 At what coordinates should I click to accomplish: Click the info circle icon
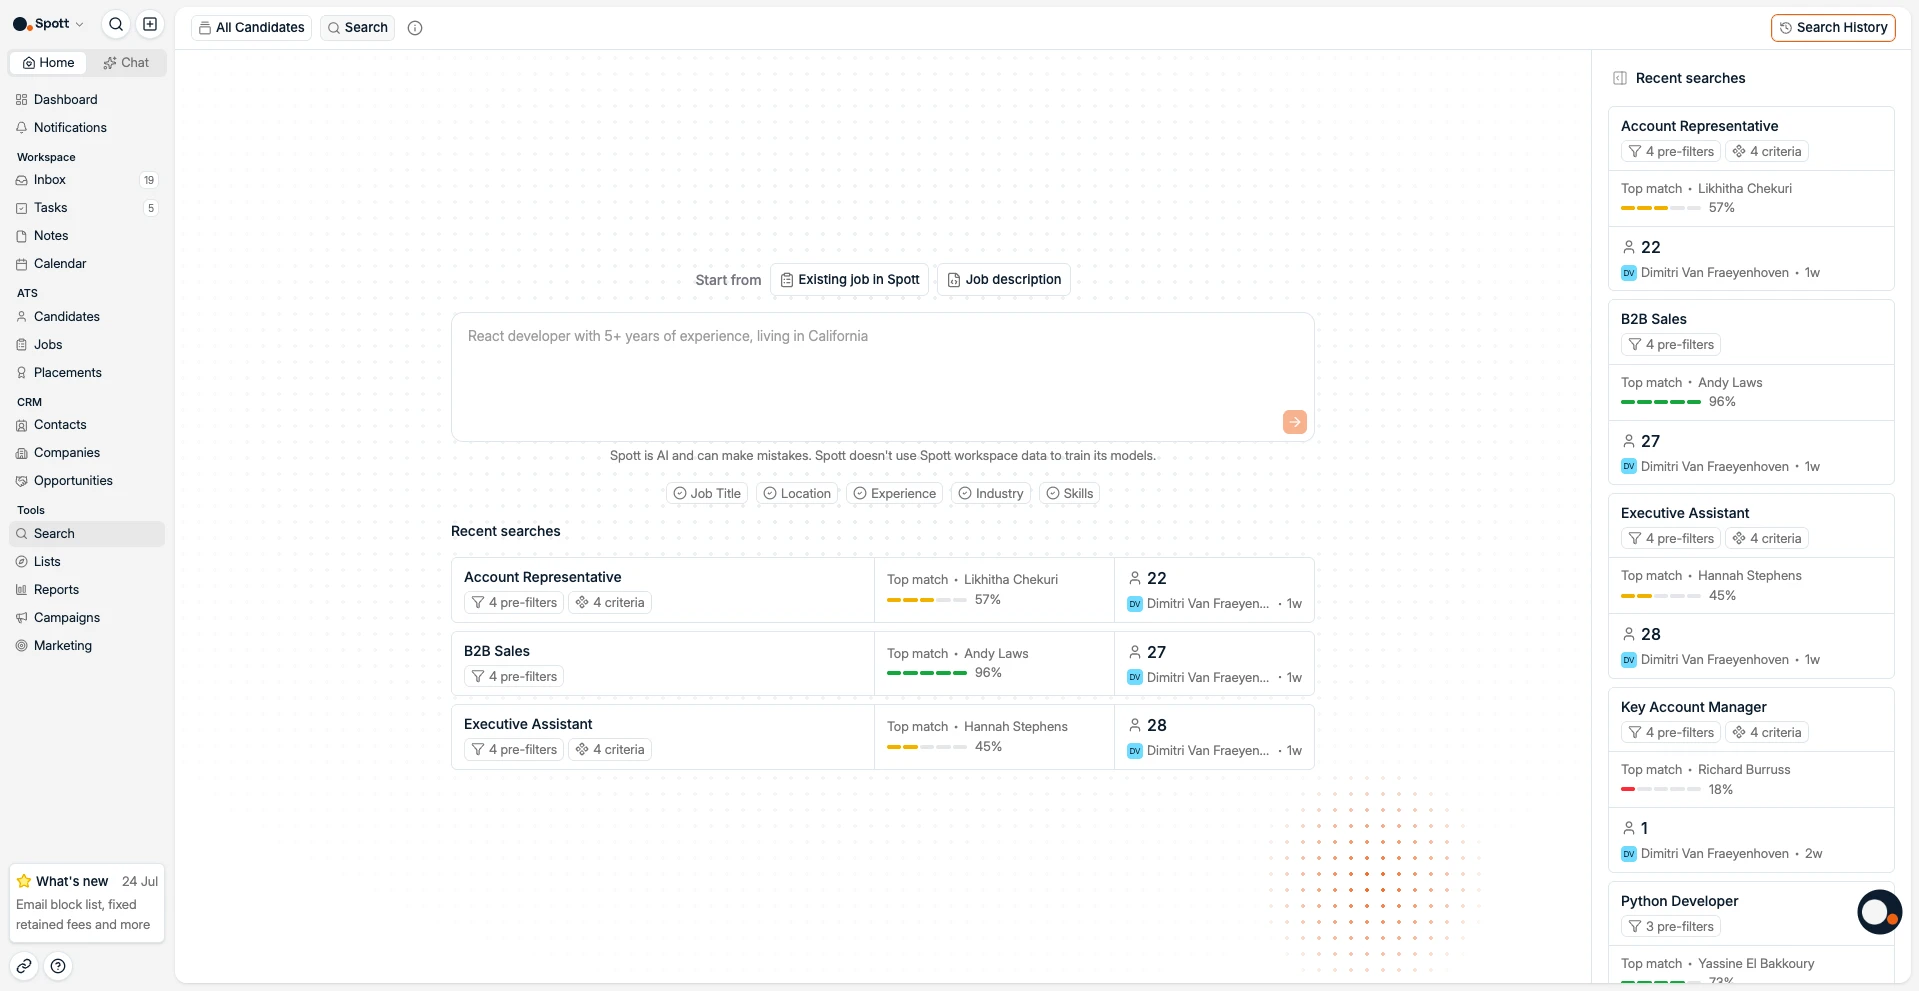415,28
